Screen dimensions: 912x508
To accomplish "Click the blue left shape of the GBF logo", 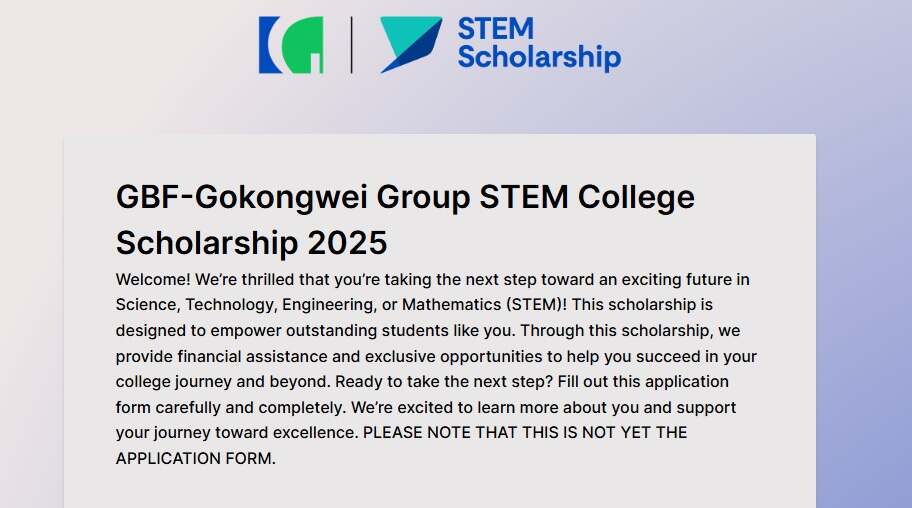I will 270,45.
